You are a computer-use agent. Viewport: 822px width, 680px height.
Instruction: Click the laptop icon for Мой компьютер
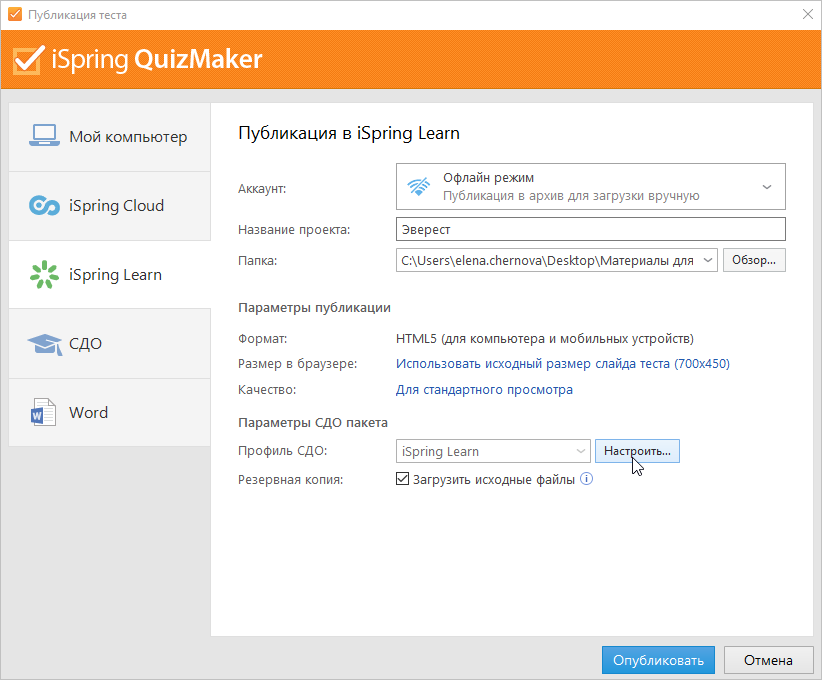[44, 136]
